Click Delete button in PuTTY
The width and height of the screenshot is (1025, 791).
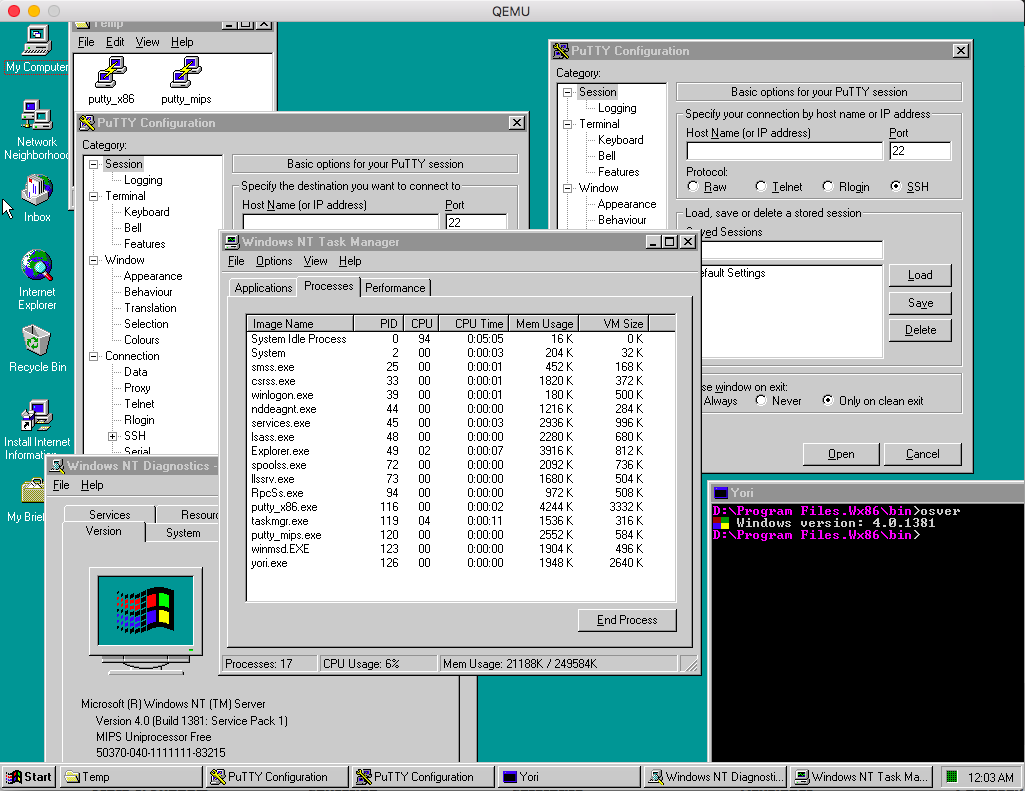point(920,330)
